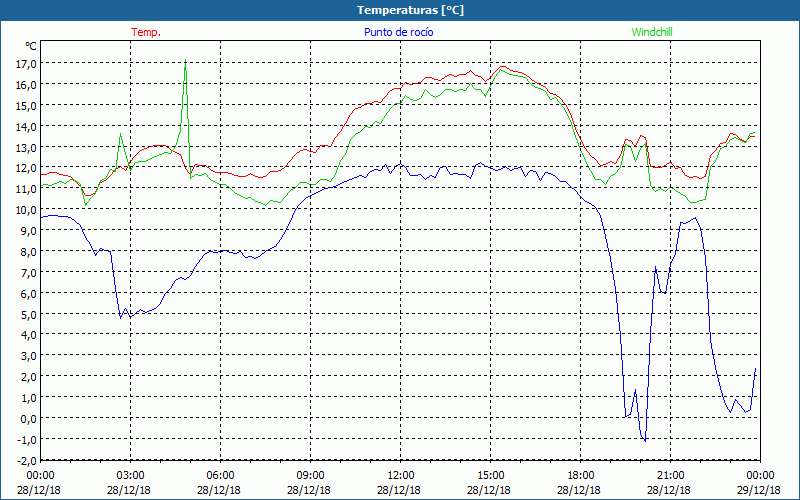
Task: Click the '03:00' time axis label
Action: (x=131, y=476)
